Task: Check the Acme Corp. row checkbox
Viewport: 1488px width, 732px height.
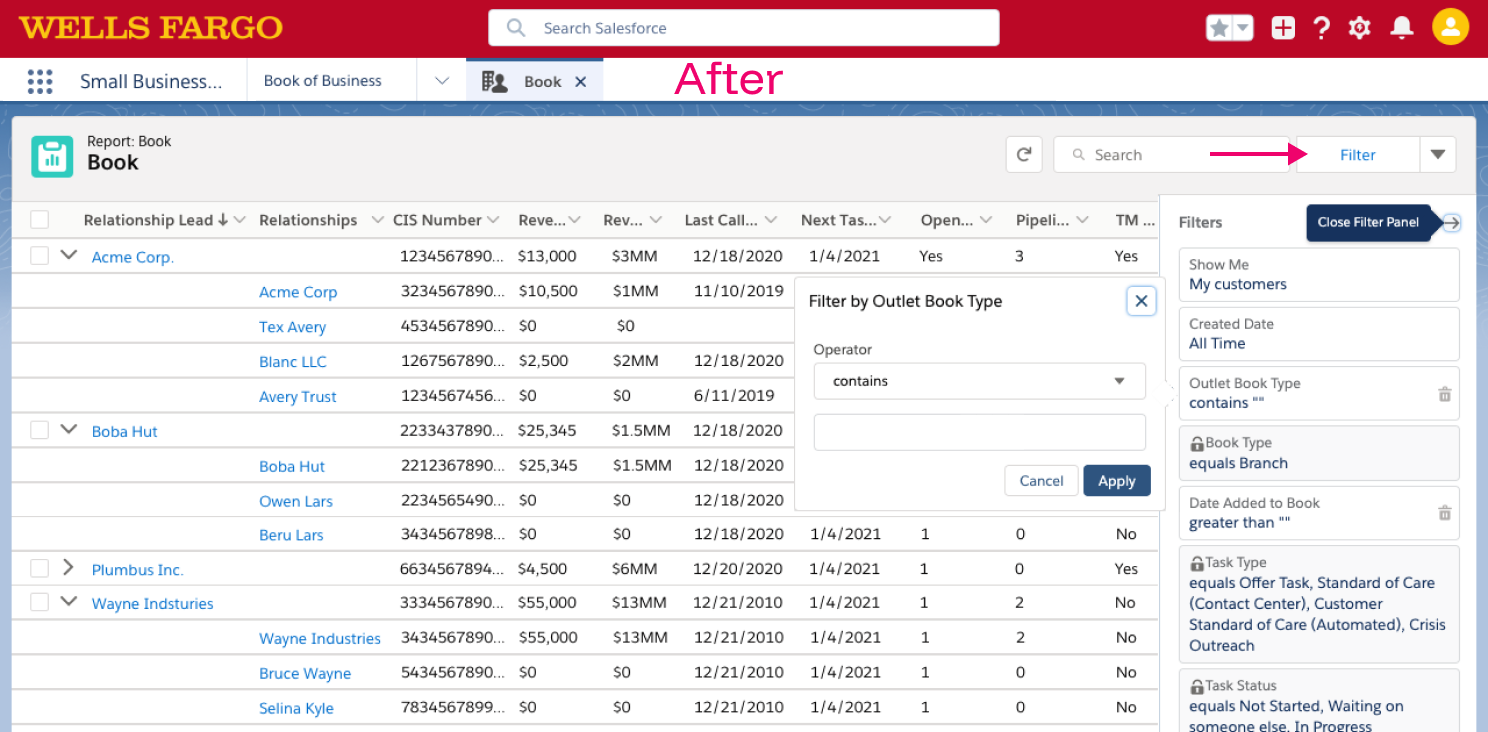Action: (x=39, y=256)
